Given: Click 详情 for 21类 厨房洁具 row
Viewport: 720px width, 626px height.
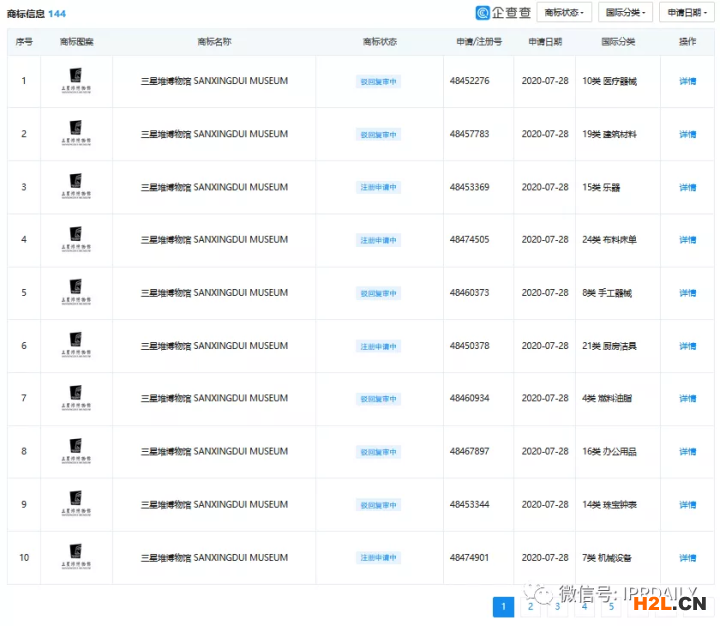Looking at the screenshot, I should (687, 346).
